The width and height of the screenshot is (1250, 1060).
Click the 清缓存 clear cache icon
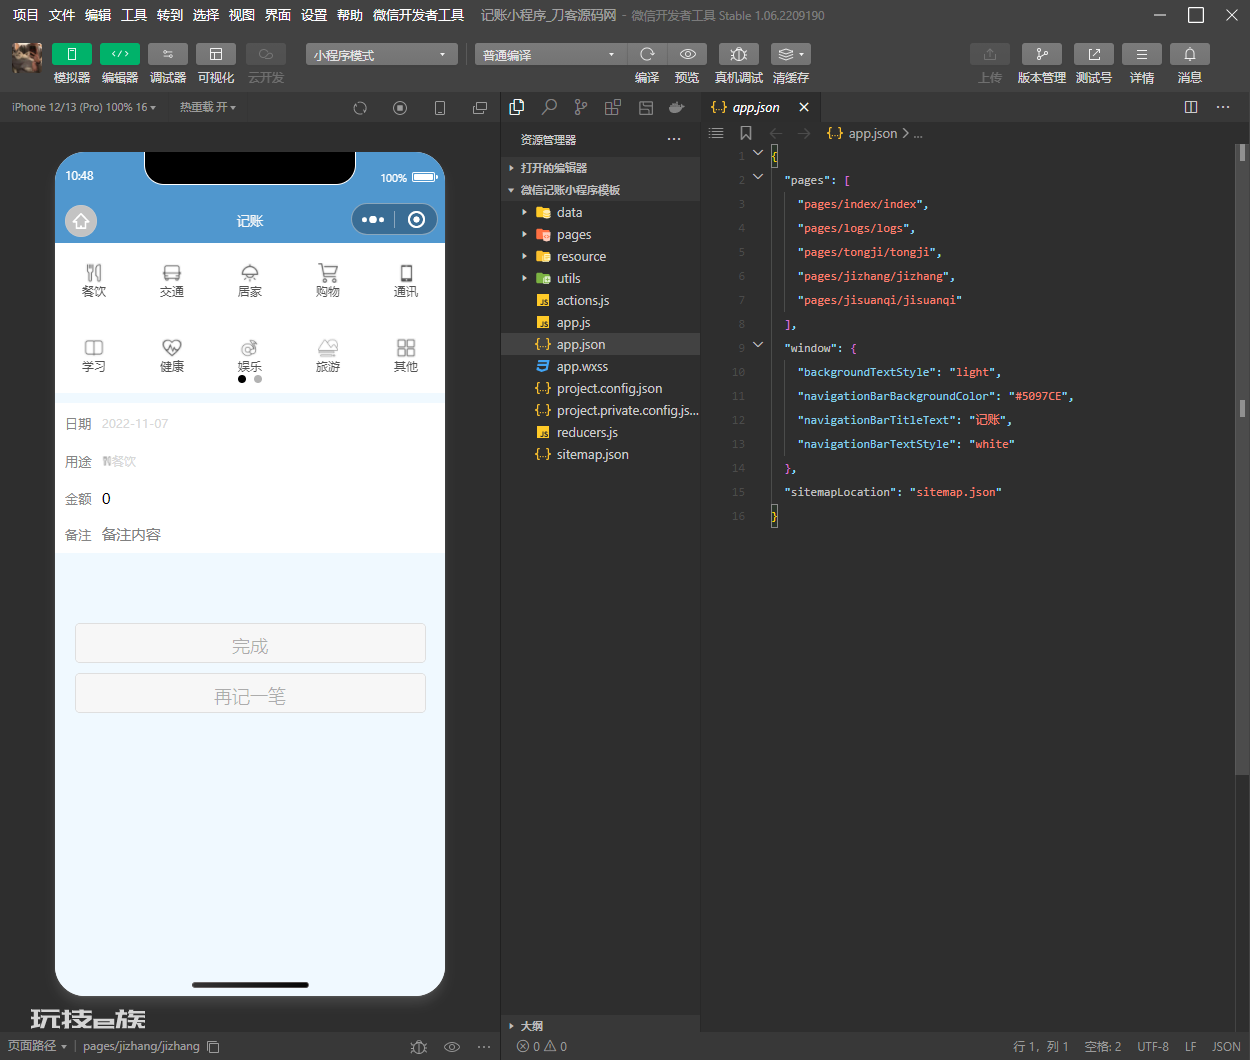pos(791,54)
